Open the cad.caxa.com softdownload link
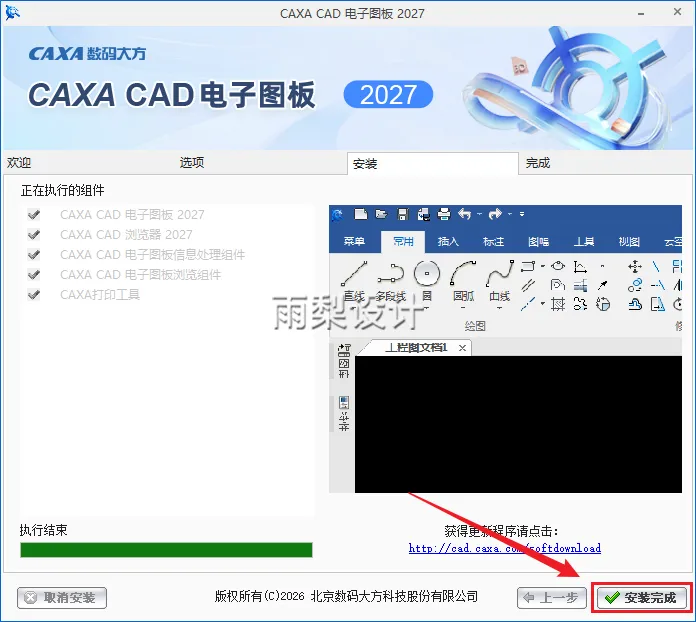Image resolution: width=696 pixels, height=622 pixels. click(505, 548)
